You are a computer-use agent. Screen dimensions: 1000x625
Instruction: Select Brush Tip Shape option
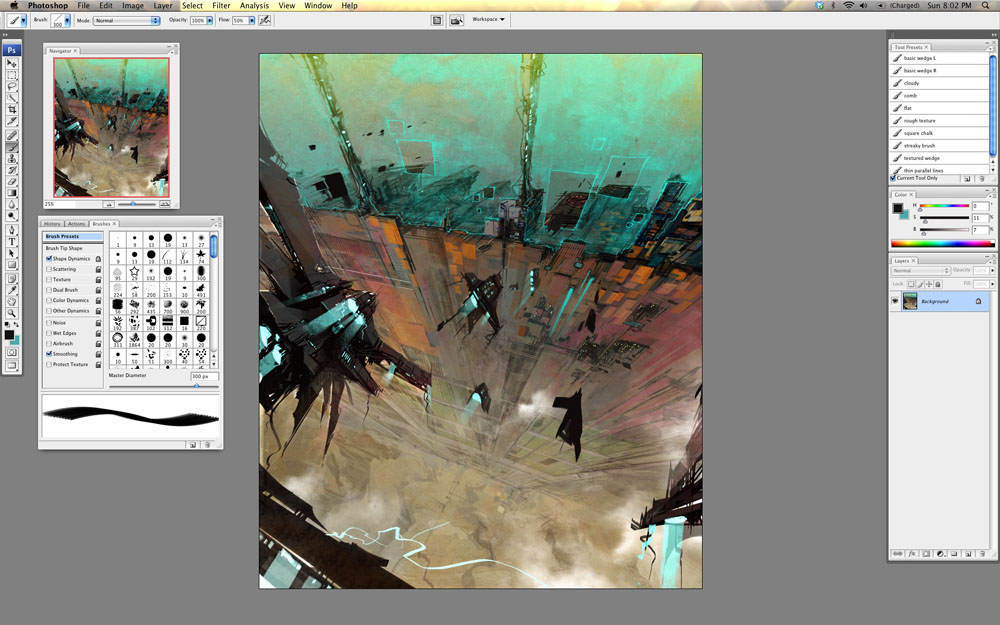pyautogui.click(x=64, y=248)
